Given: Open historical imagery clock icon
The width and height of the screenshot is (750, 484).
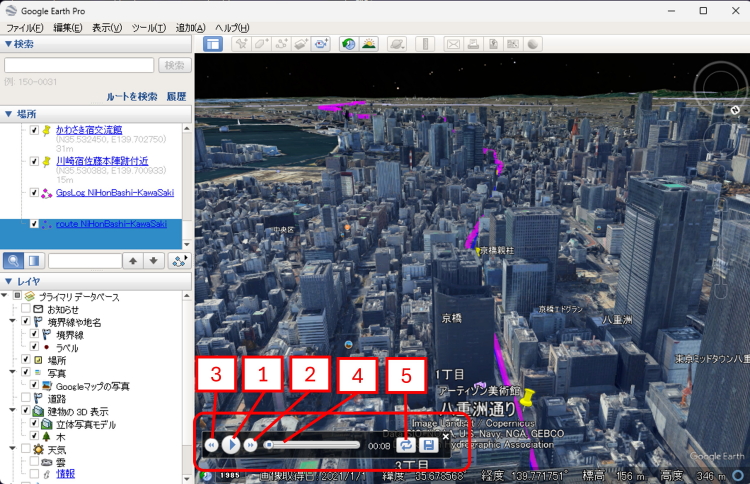Looking at the screenshot, I should 347,44.
